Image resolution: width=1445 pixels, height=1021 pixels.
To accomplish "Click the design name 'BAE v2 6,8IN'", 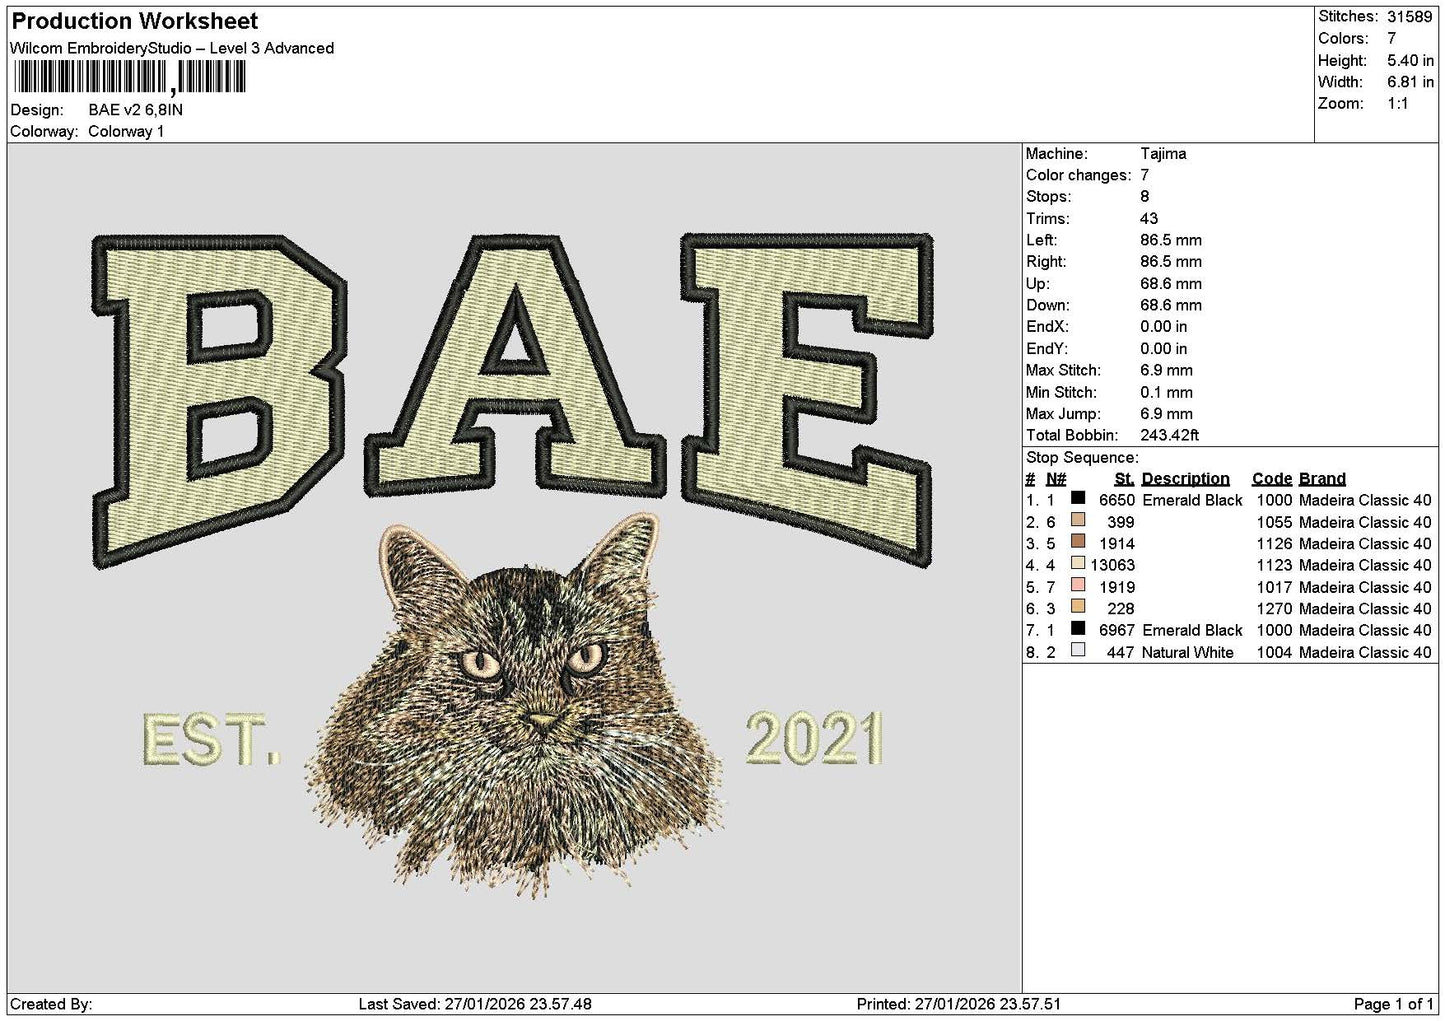I will [136, 110].
